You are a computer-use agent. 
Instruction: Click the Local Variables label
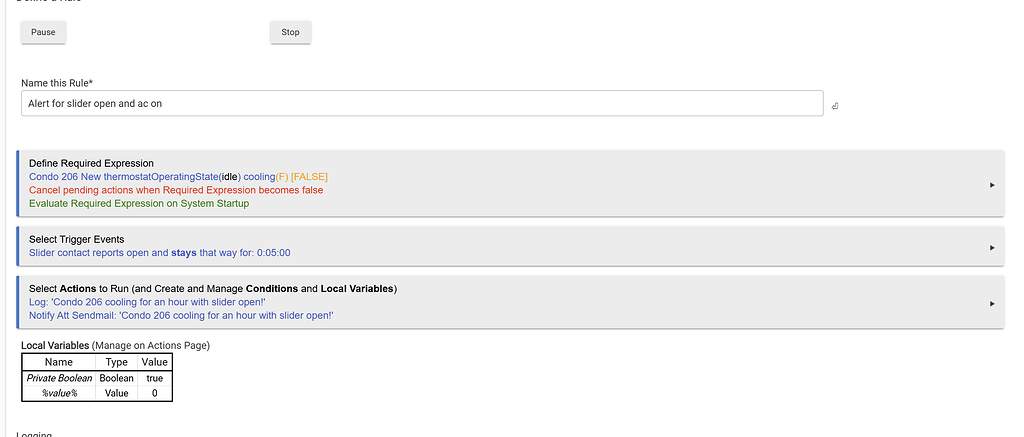[x=55, y=345]
